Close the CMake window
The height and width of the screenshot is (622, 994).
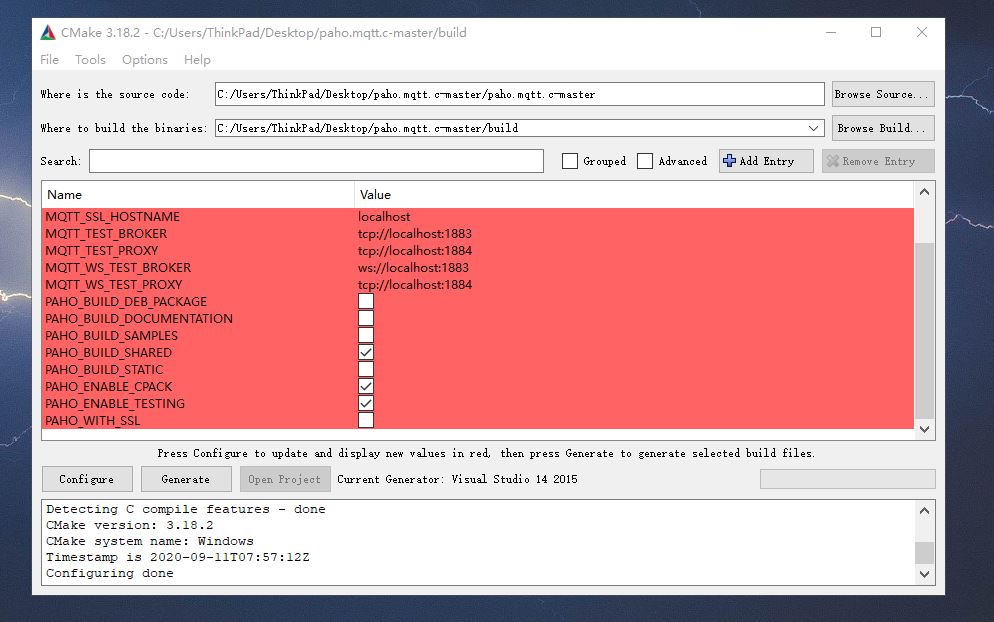(x=922, y=32)
